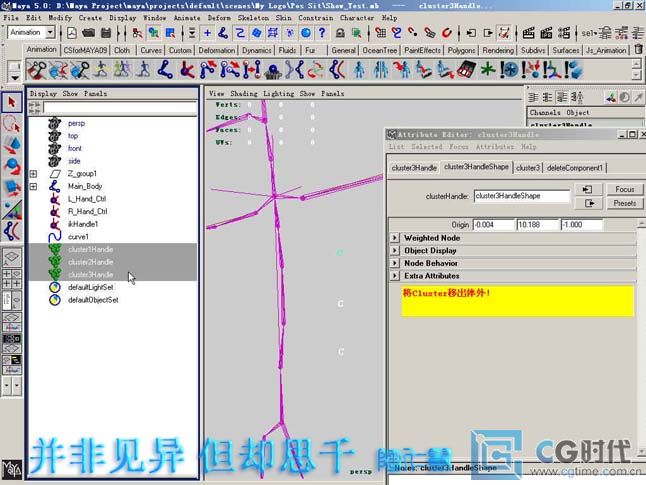This screenshot has height=485, width=646.
Task: Click the save scene disk icon
Action: [106, 33]
